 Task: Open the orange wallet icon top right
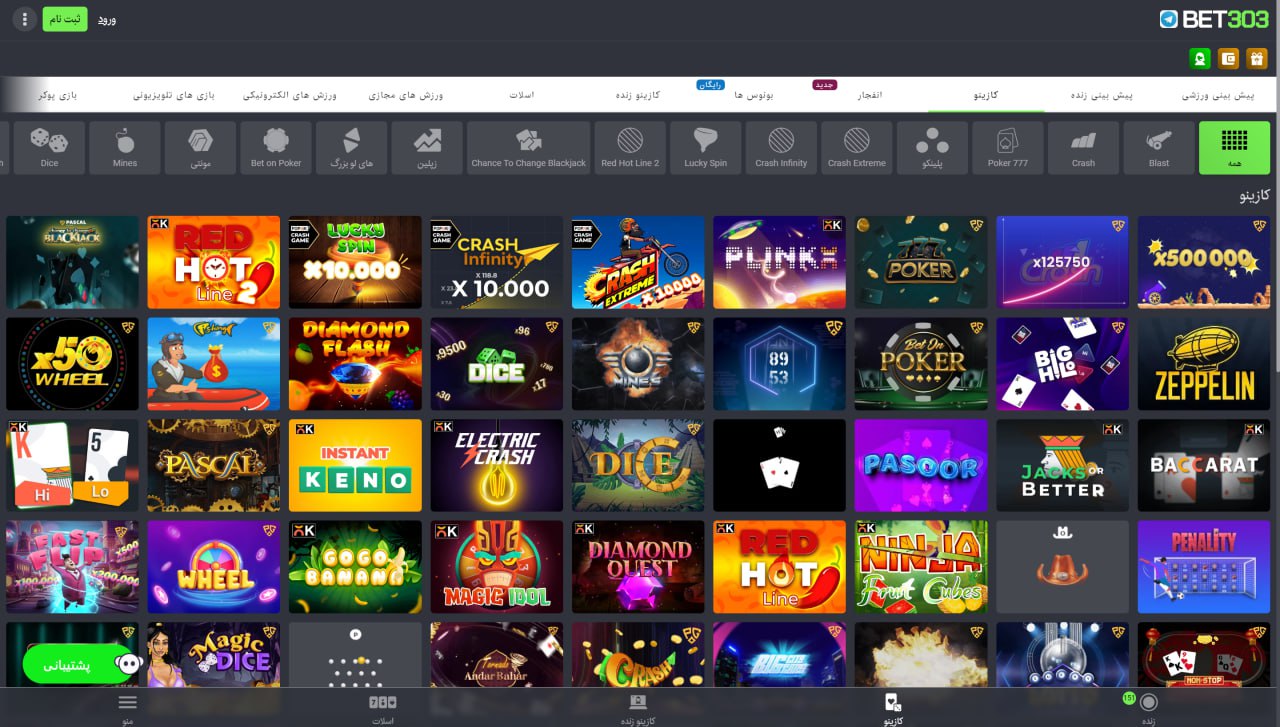point(1228,60)
